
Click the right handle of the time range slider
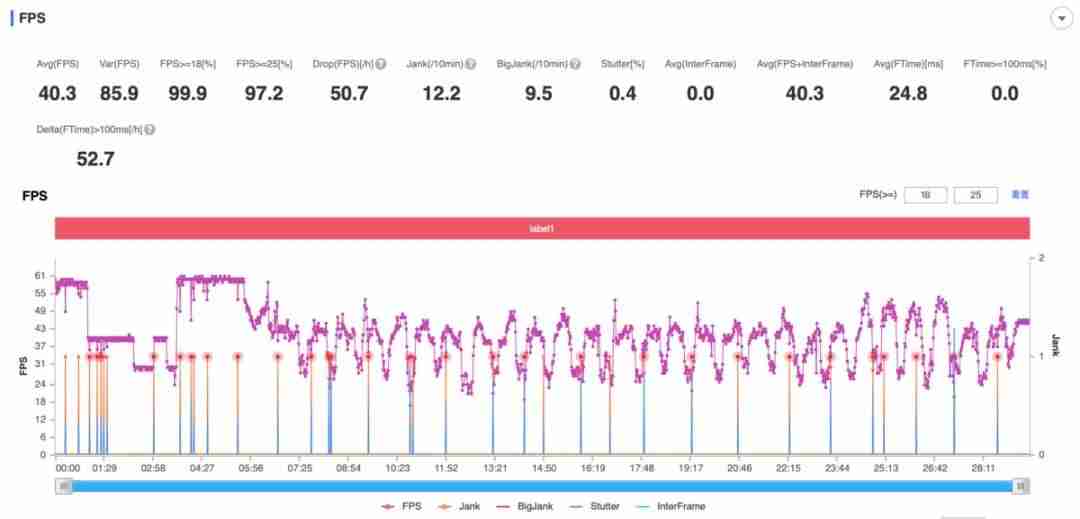(1022, 486)
